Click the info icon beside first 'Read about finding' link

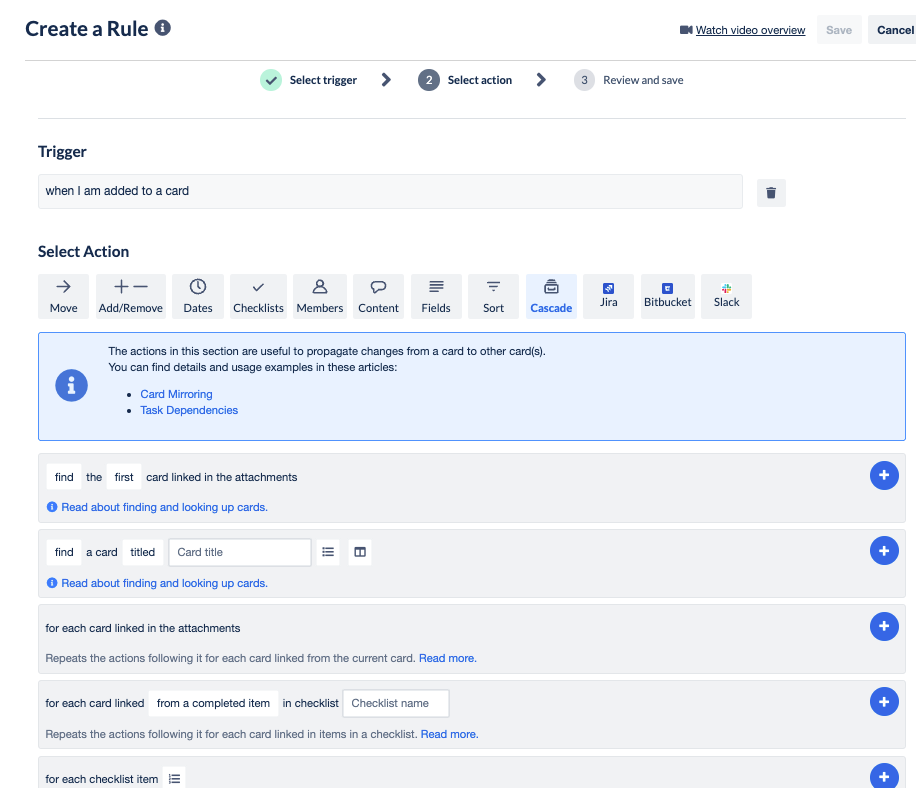pyautogui.click(x=52, y=507)
